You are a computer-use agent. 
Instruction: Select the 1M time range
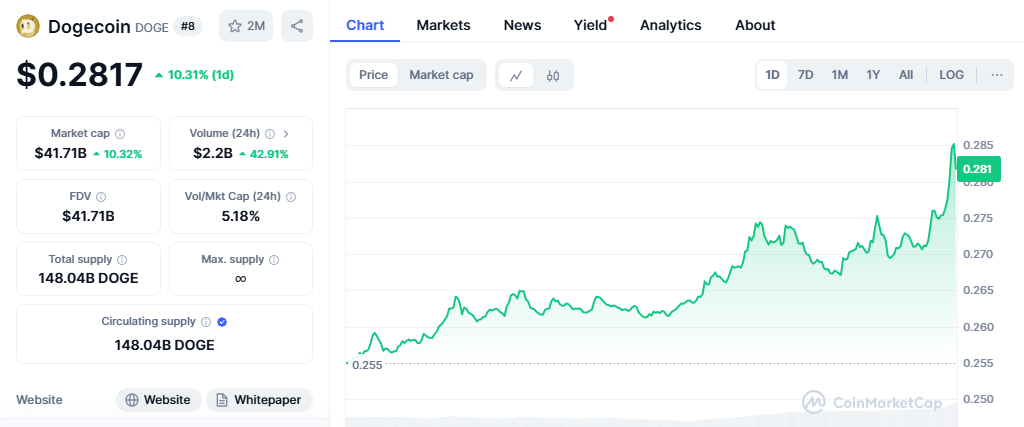tap(840, 75)
